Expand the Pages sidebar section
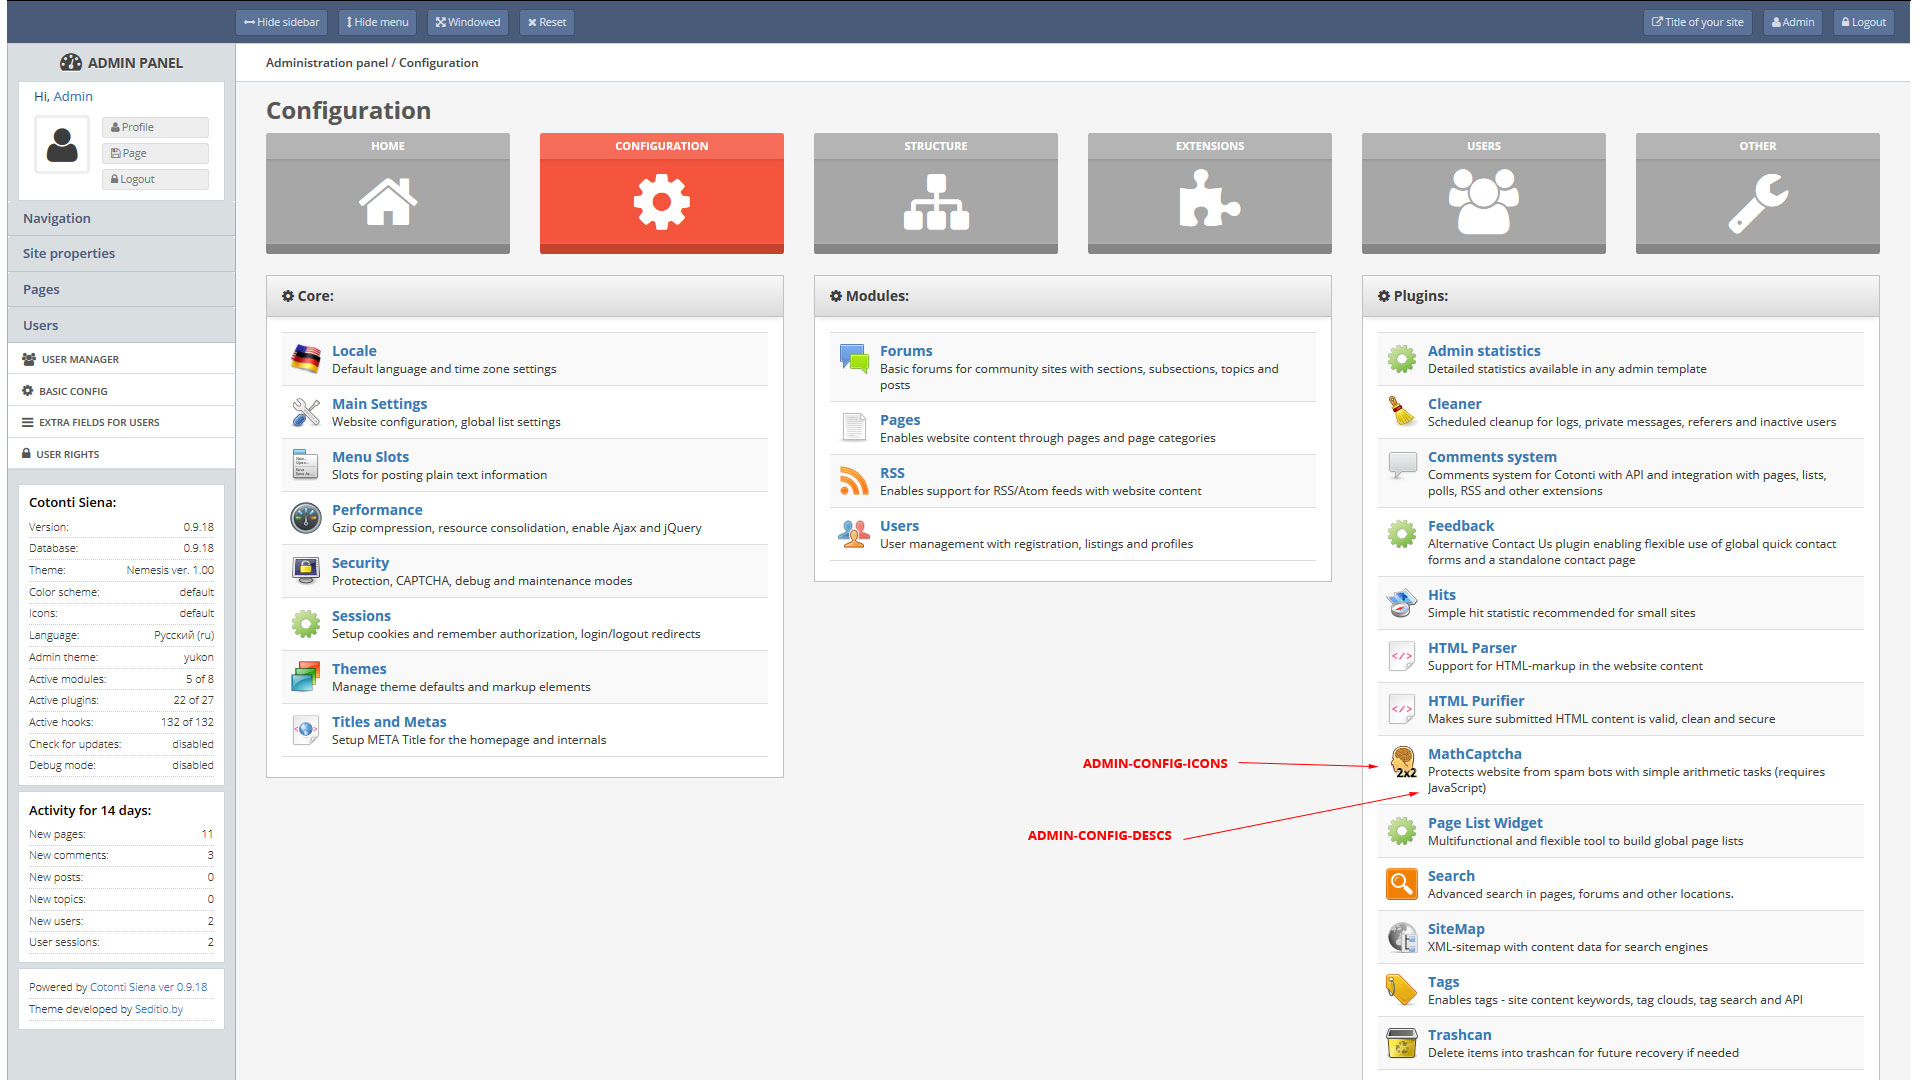The image size is (1920, 1080). tap(41, 290)
